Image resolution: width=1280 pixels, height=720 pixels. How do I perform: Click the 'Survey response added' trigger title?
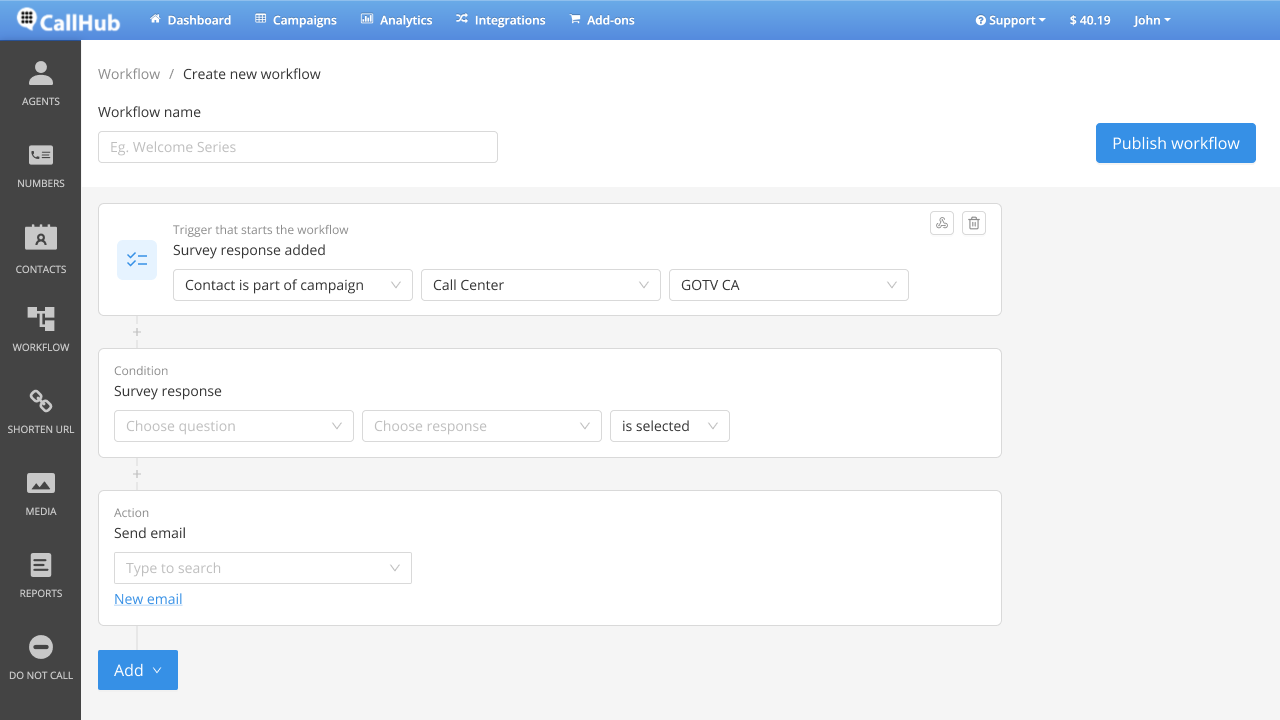pos(249,250)
